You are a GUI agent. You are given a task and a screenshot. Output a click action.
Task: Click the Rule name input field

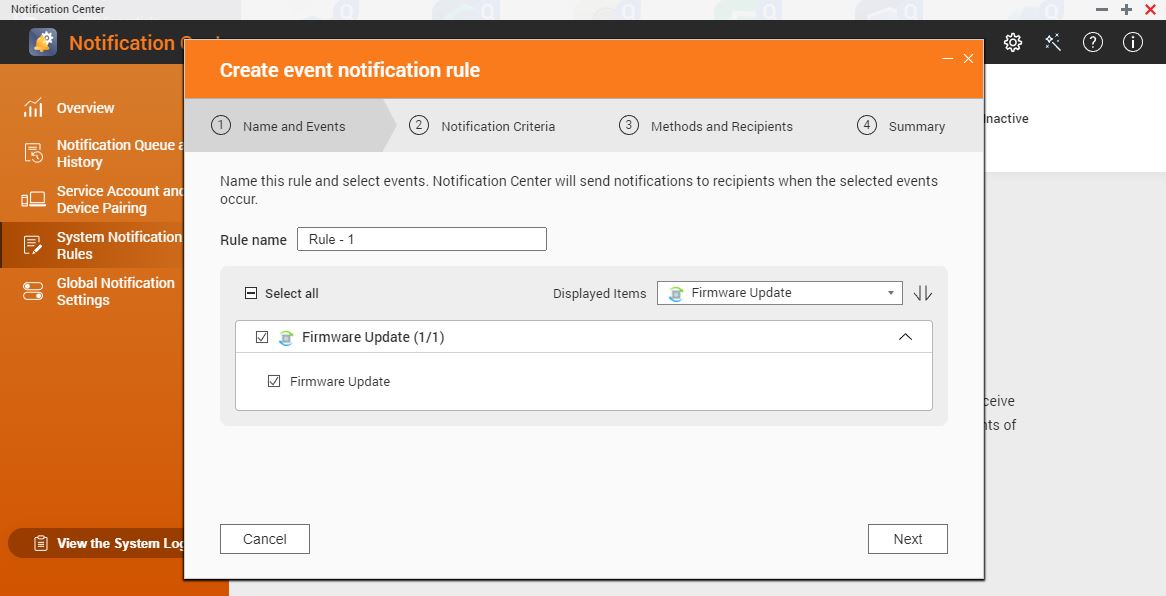(422, 239)
